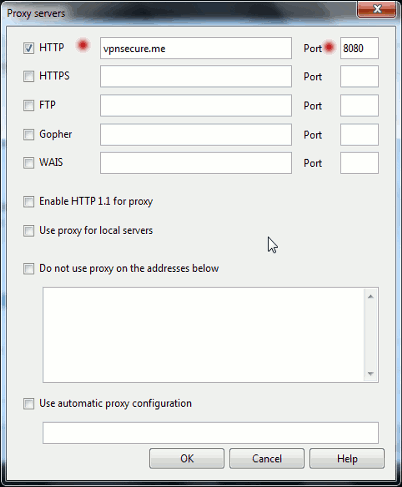Click the HTTP server field containing vpnsecure.me

click(x=196, y=48)
